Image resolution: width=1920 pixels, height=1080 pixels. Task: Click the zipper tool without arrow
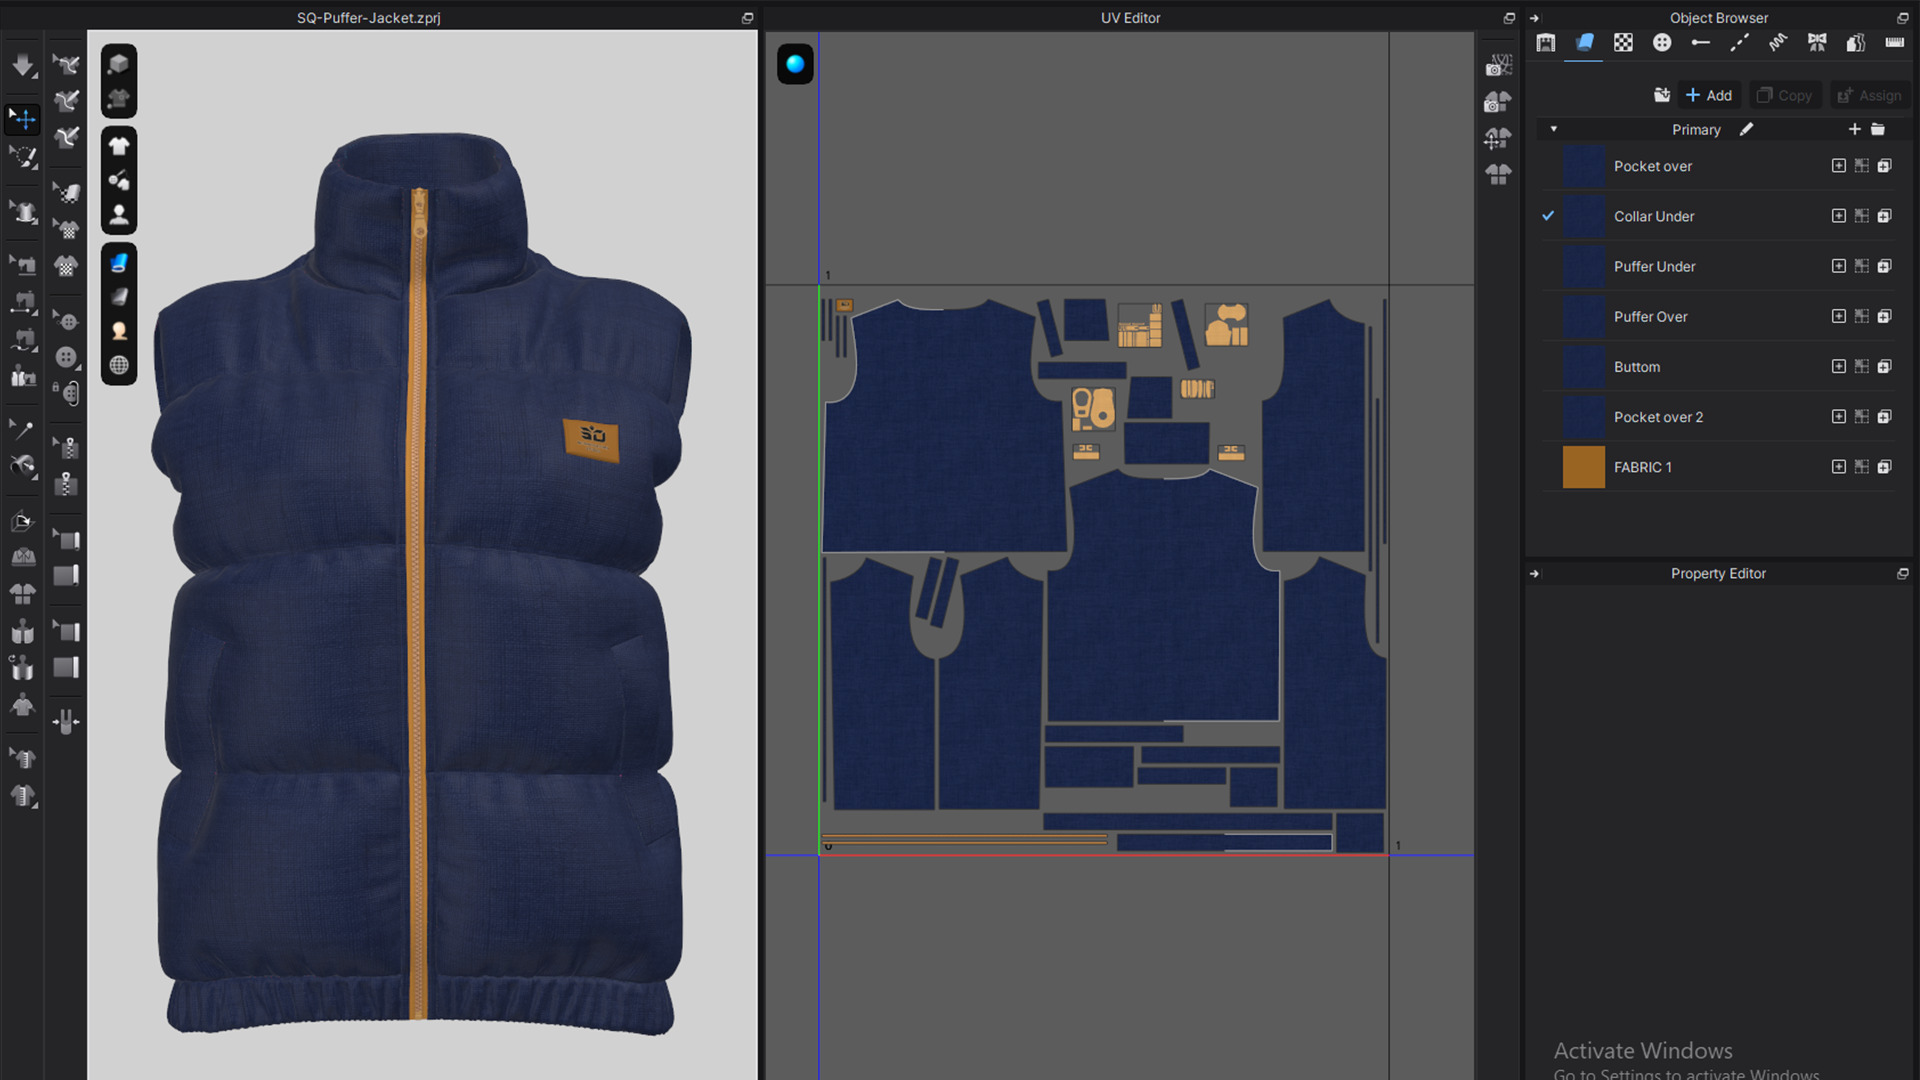point(66,485)
